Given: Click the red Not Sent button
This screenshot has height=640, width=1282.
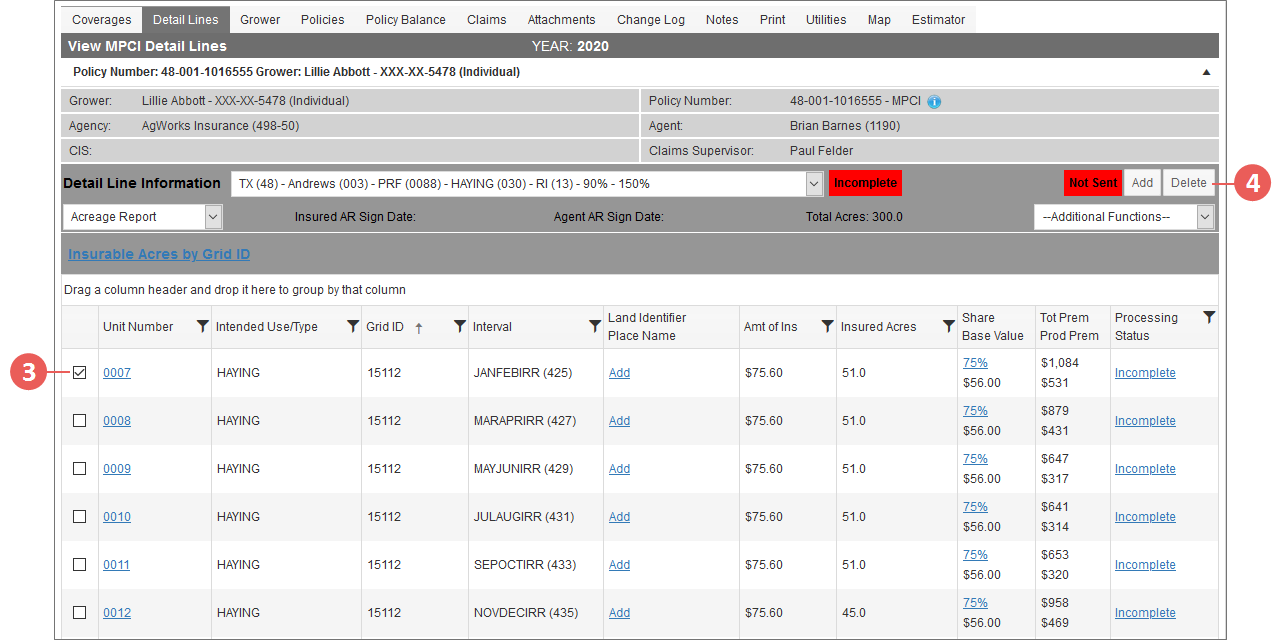Looking at the screenshot, I should click(x=1093, y=183).
